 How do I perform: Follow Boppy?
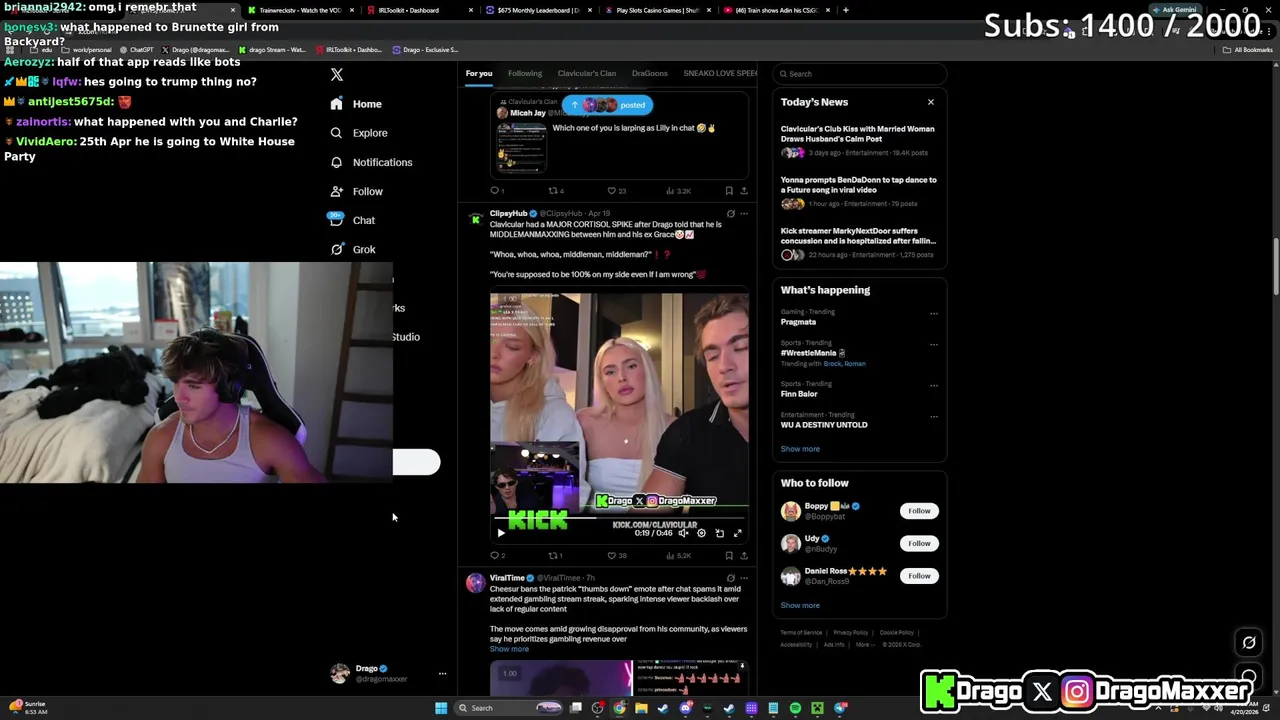919,511
